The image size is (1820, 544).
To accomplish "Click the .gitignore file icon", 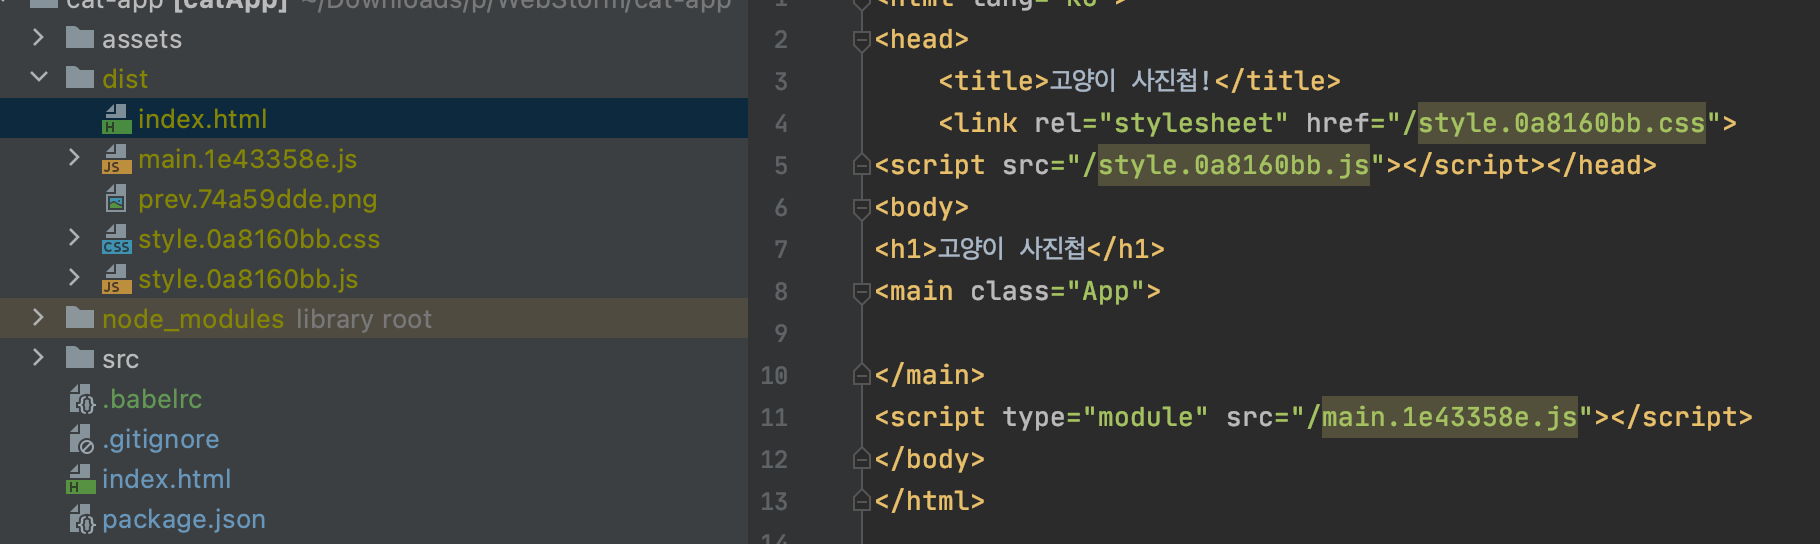I will (82, 439).
